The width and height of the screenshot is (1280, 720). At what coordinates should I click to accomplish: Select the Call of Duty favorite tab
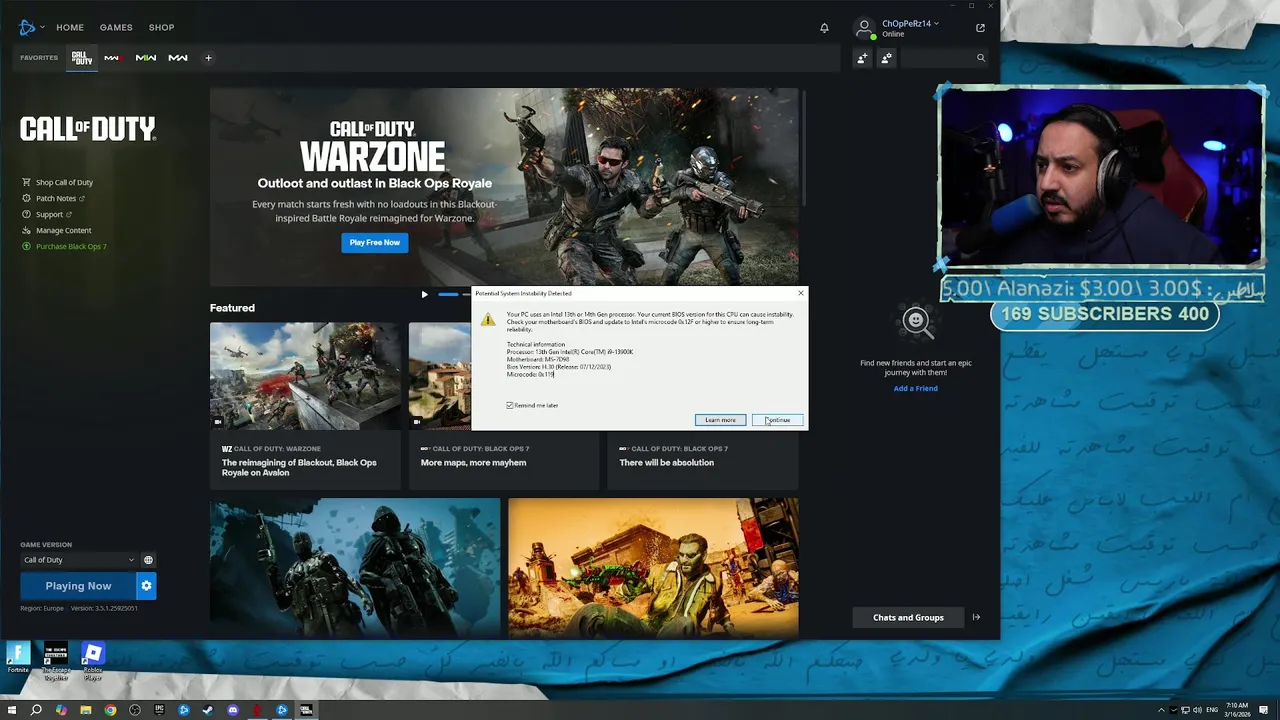[82, 58]
